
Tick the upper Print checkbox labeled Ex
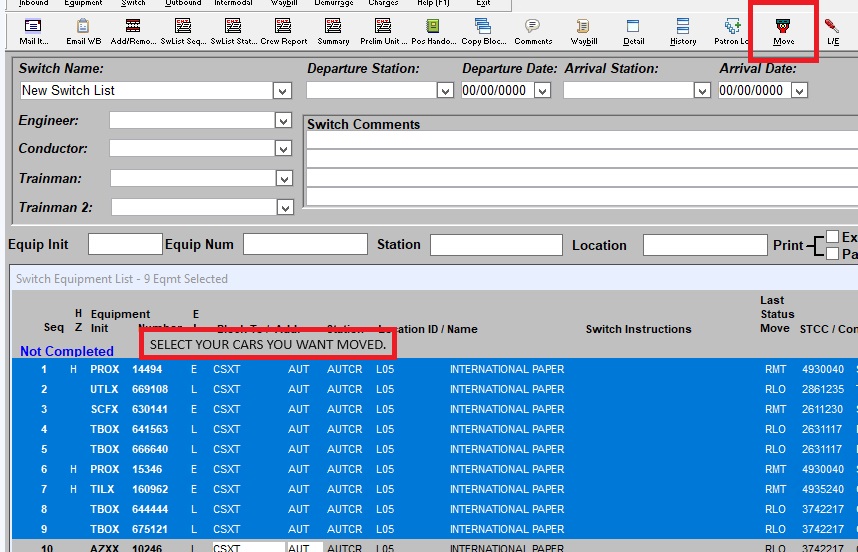tap(832, 236)
